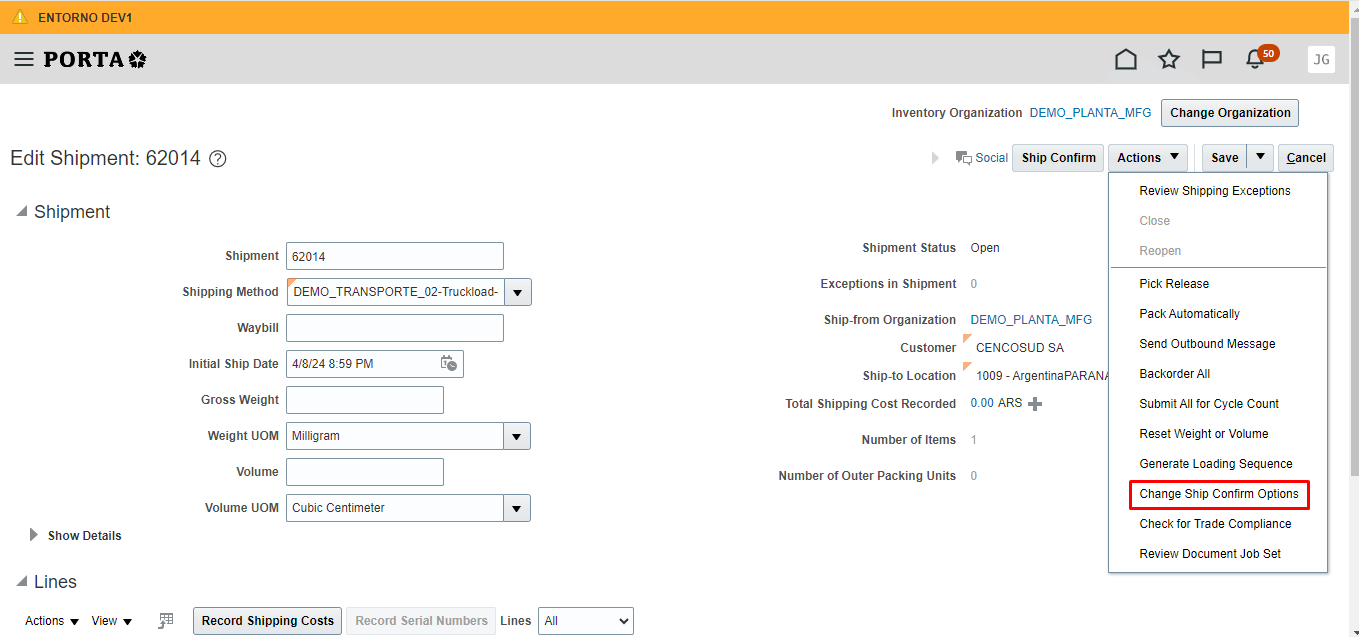This screenshot has width=1359, height=637.
Task: Open the JG user profile menu
Action: (x=1321, y=60)
